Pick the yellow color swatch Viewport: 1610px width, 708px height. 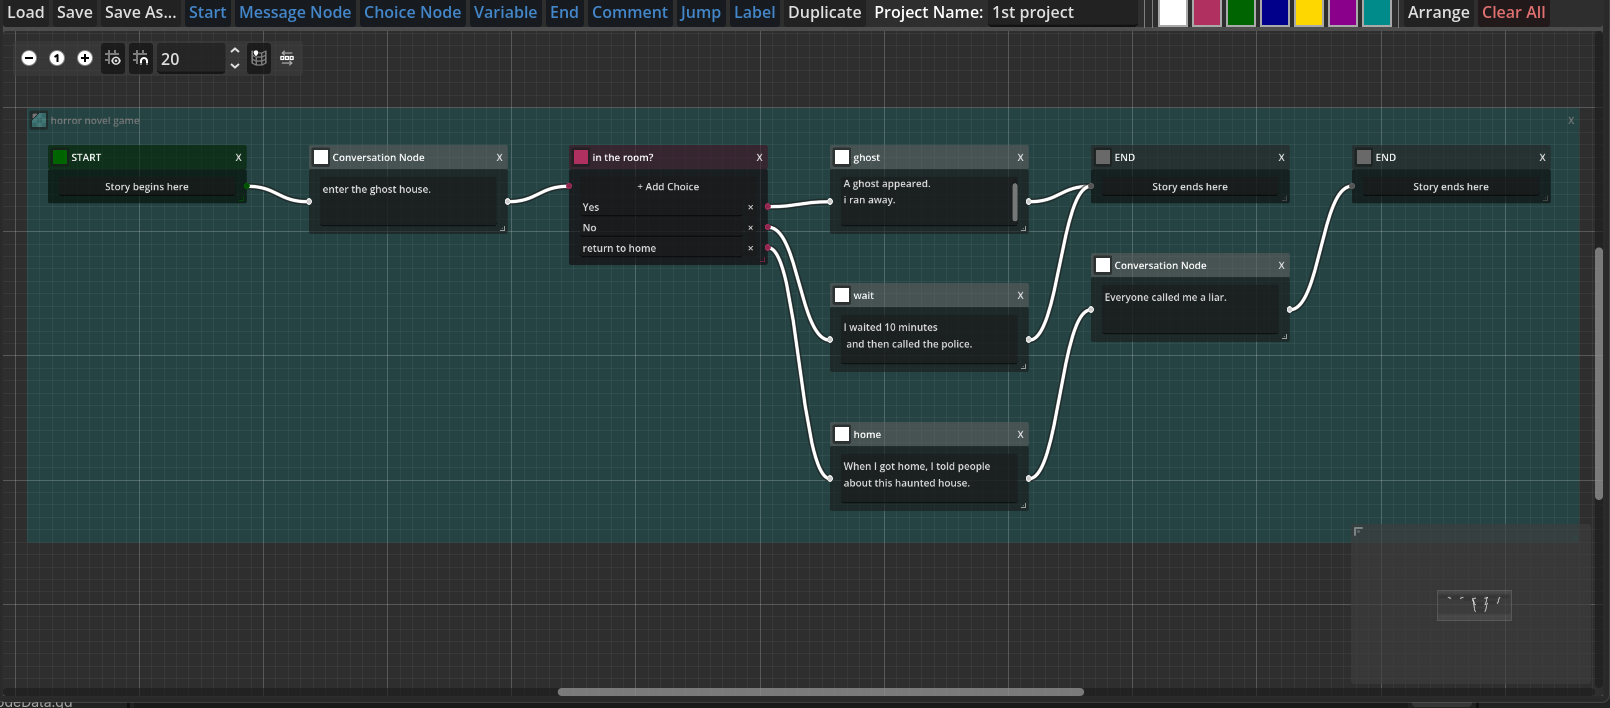[x=1308, y=13]
